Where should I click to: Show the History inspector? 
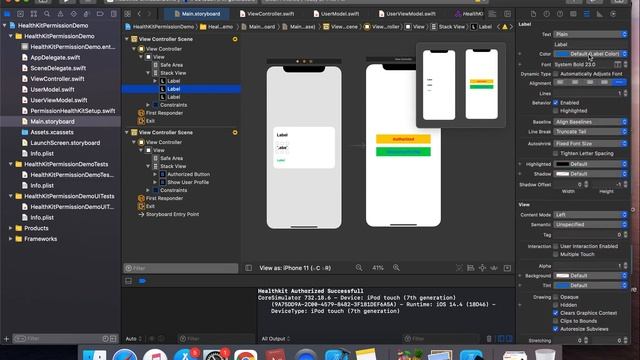547,14
